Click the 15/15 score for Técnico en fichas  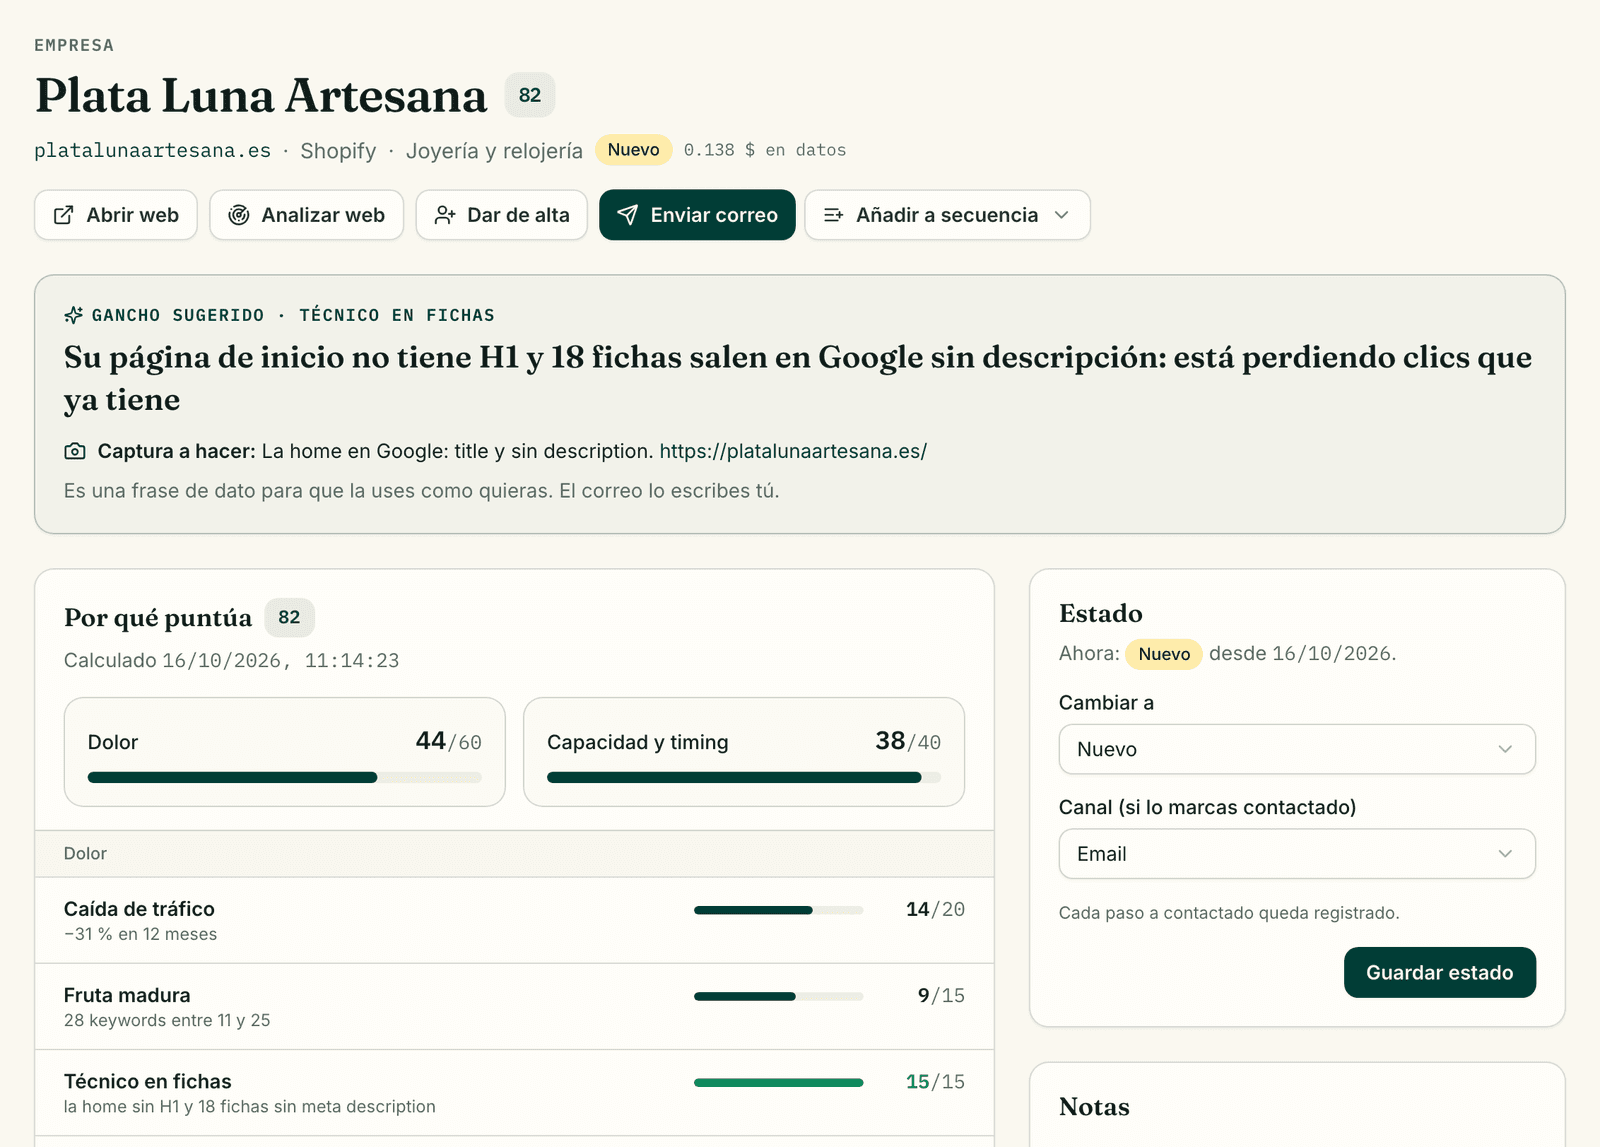[935, 1082]
